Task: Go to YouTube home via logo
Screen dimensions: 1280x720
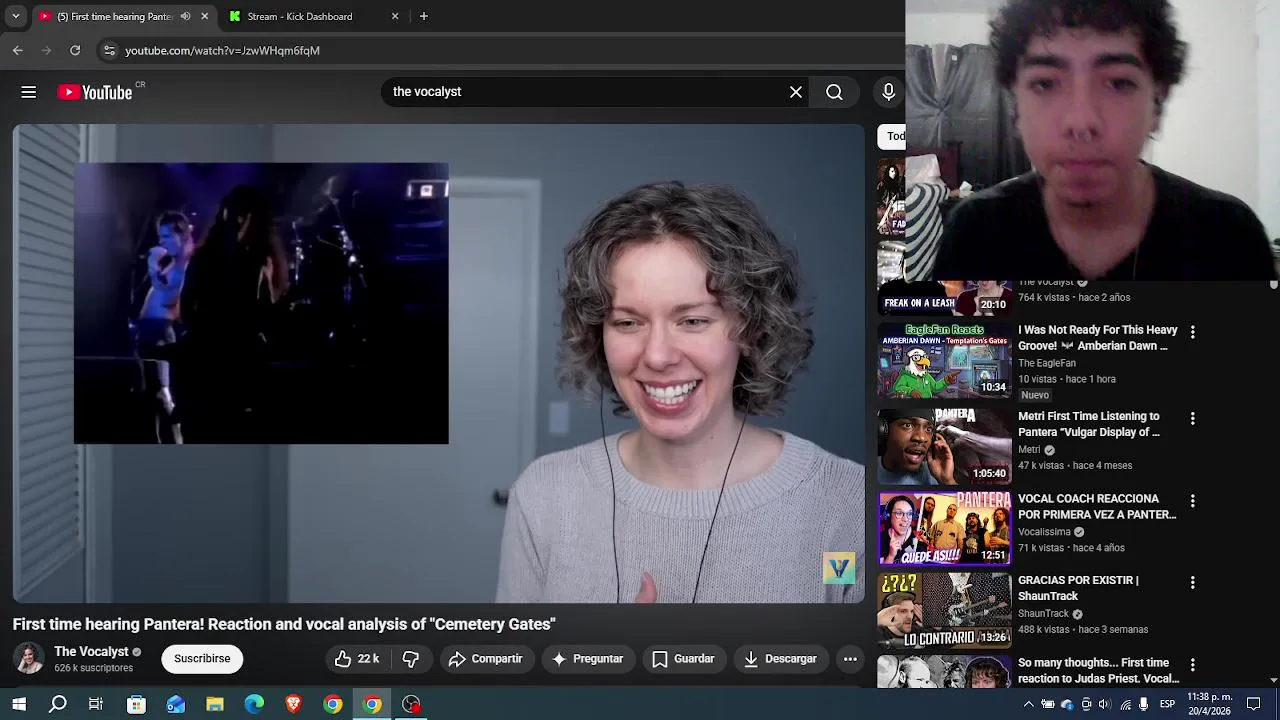Action: click(95, 92)
